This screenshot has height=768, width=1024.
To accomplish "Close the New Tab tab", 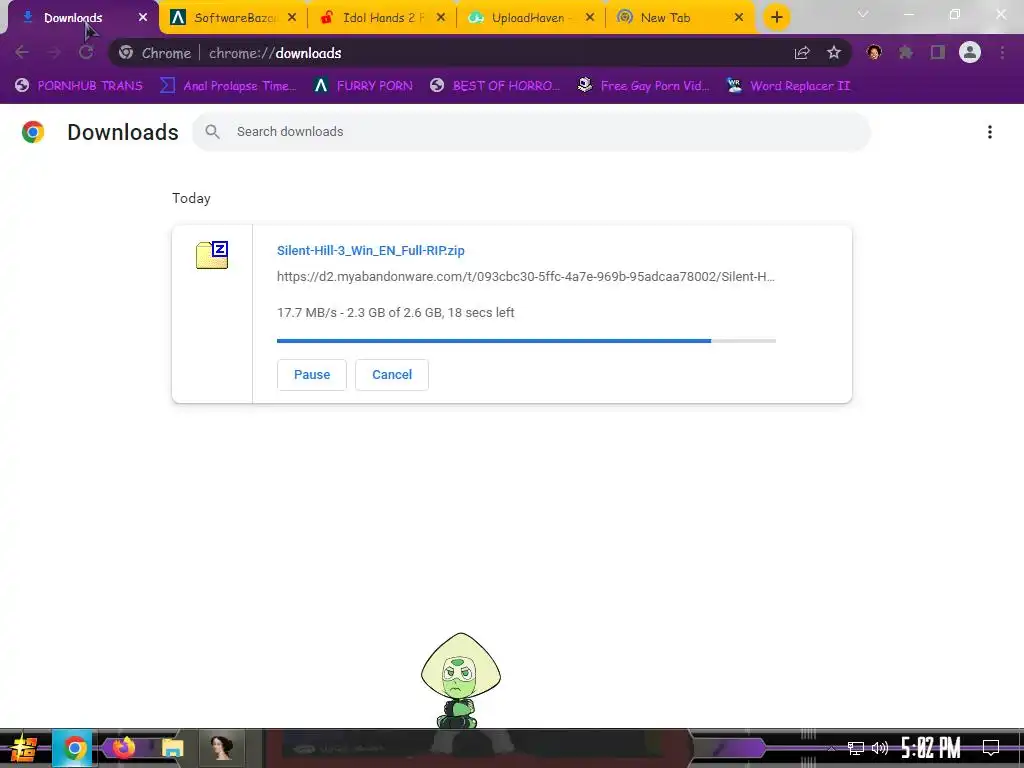I will point(739,18).
